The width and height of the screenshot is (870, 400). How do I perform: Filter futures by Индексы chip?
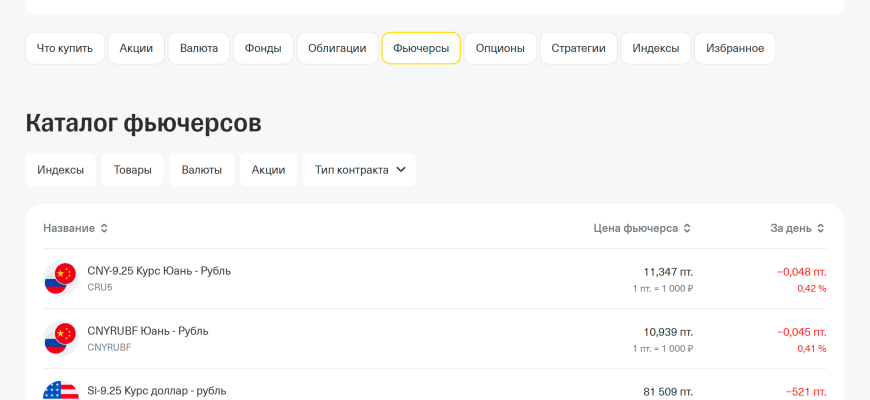pyautogui.click(x=61, y=170)
